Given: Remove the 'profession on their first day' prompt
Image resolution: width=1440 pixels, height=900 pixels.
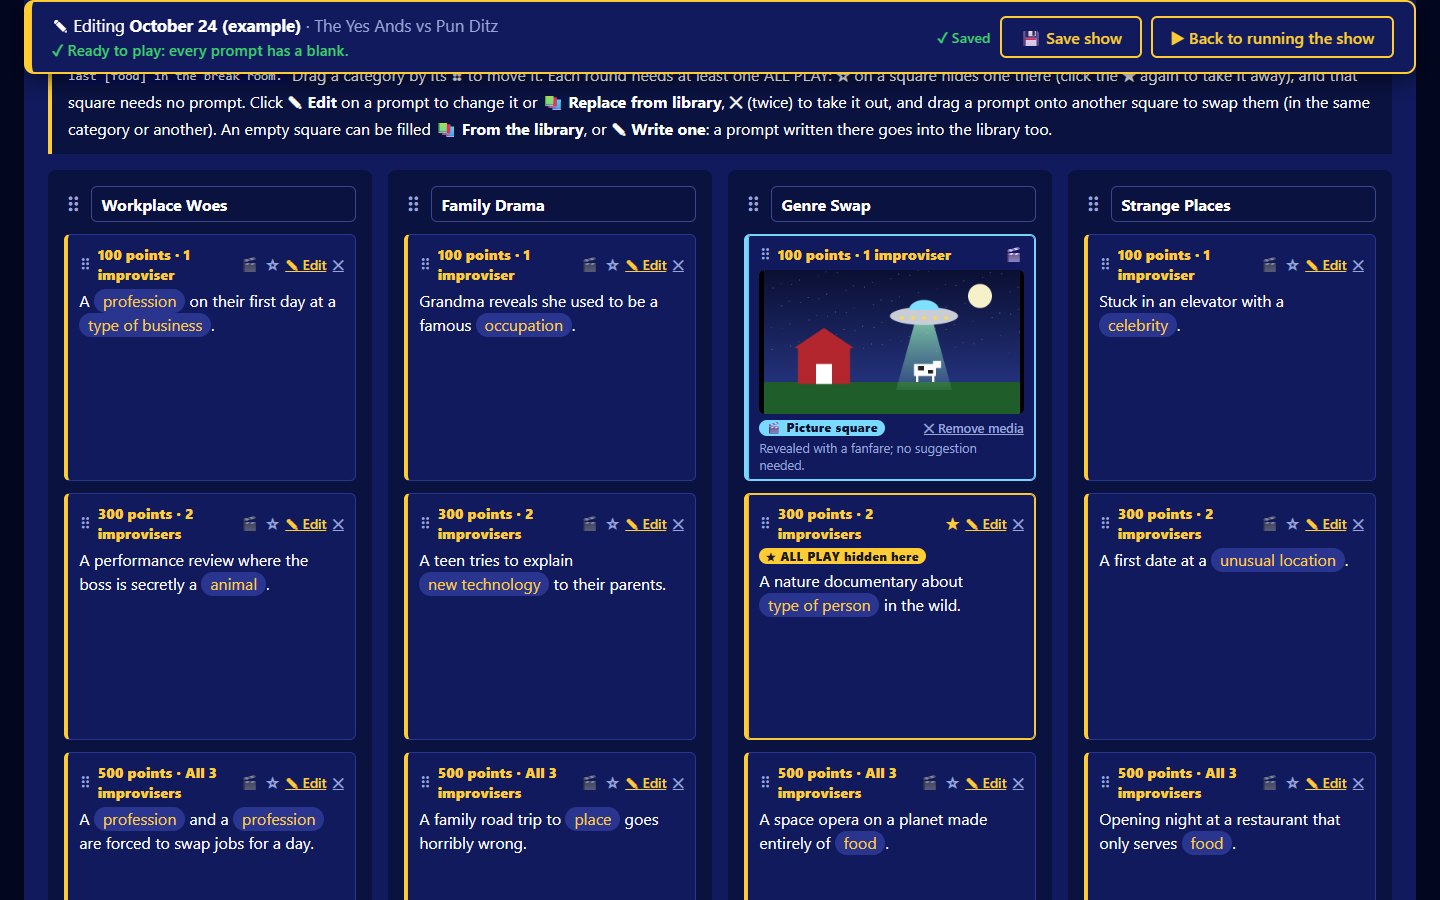Looking at the screenshot, I should click(x=338, y=265).
